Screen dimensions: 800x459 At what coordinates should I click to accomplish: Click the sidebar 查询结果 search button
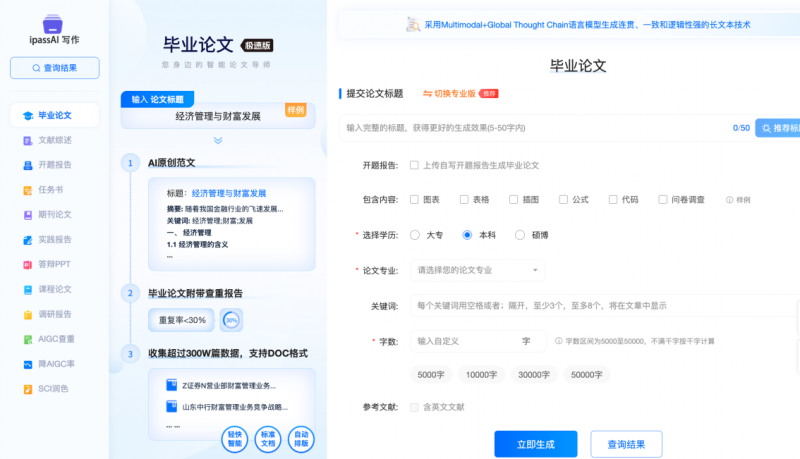(x=55, y=68)
